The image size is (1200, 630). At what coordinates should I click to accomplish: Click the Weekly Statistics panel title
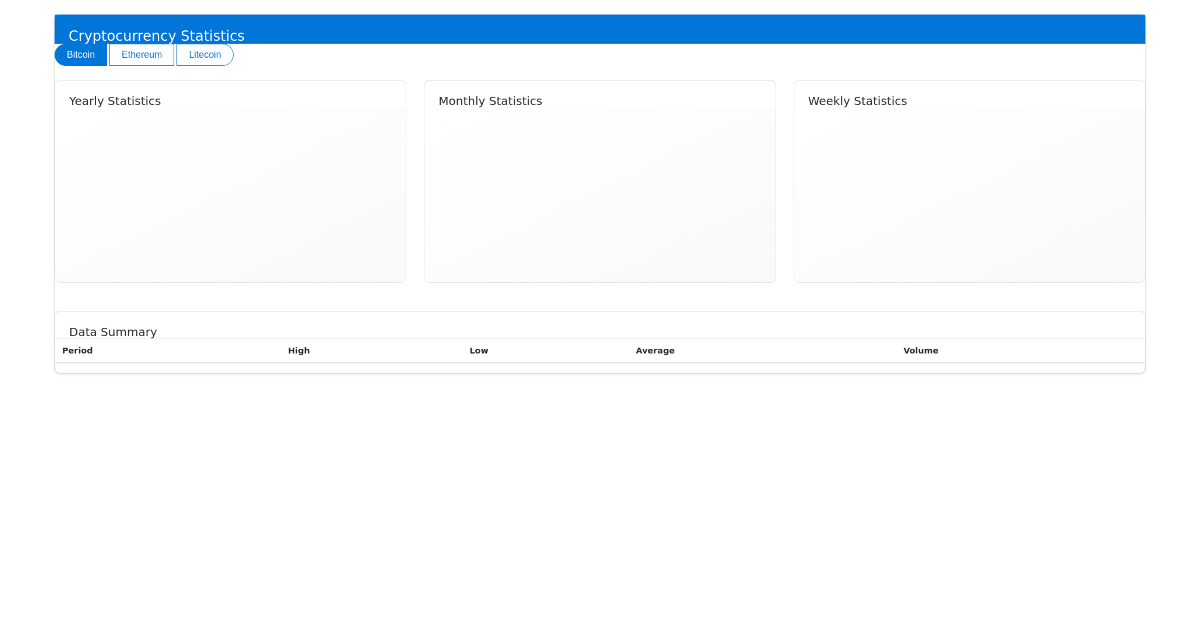[857, 100]
